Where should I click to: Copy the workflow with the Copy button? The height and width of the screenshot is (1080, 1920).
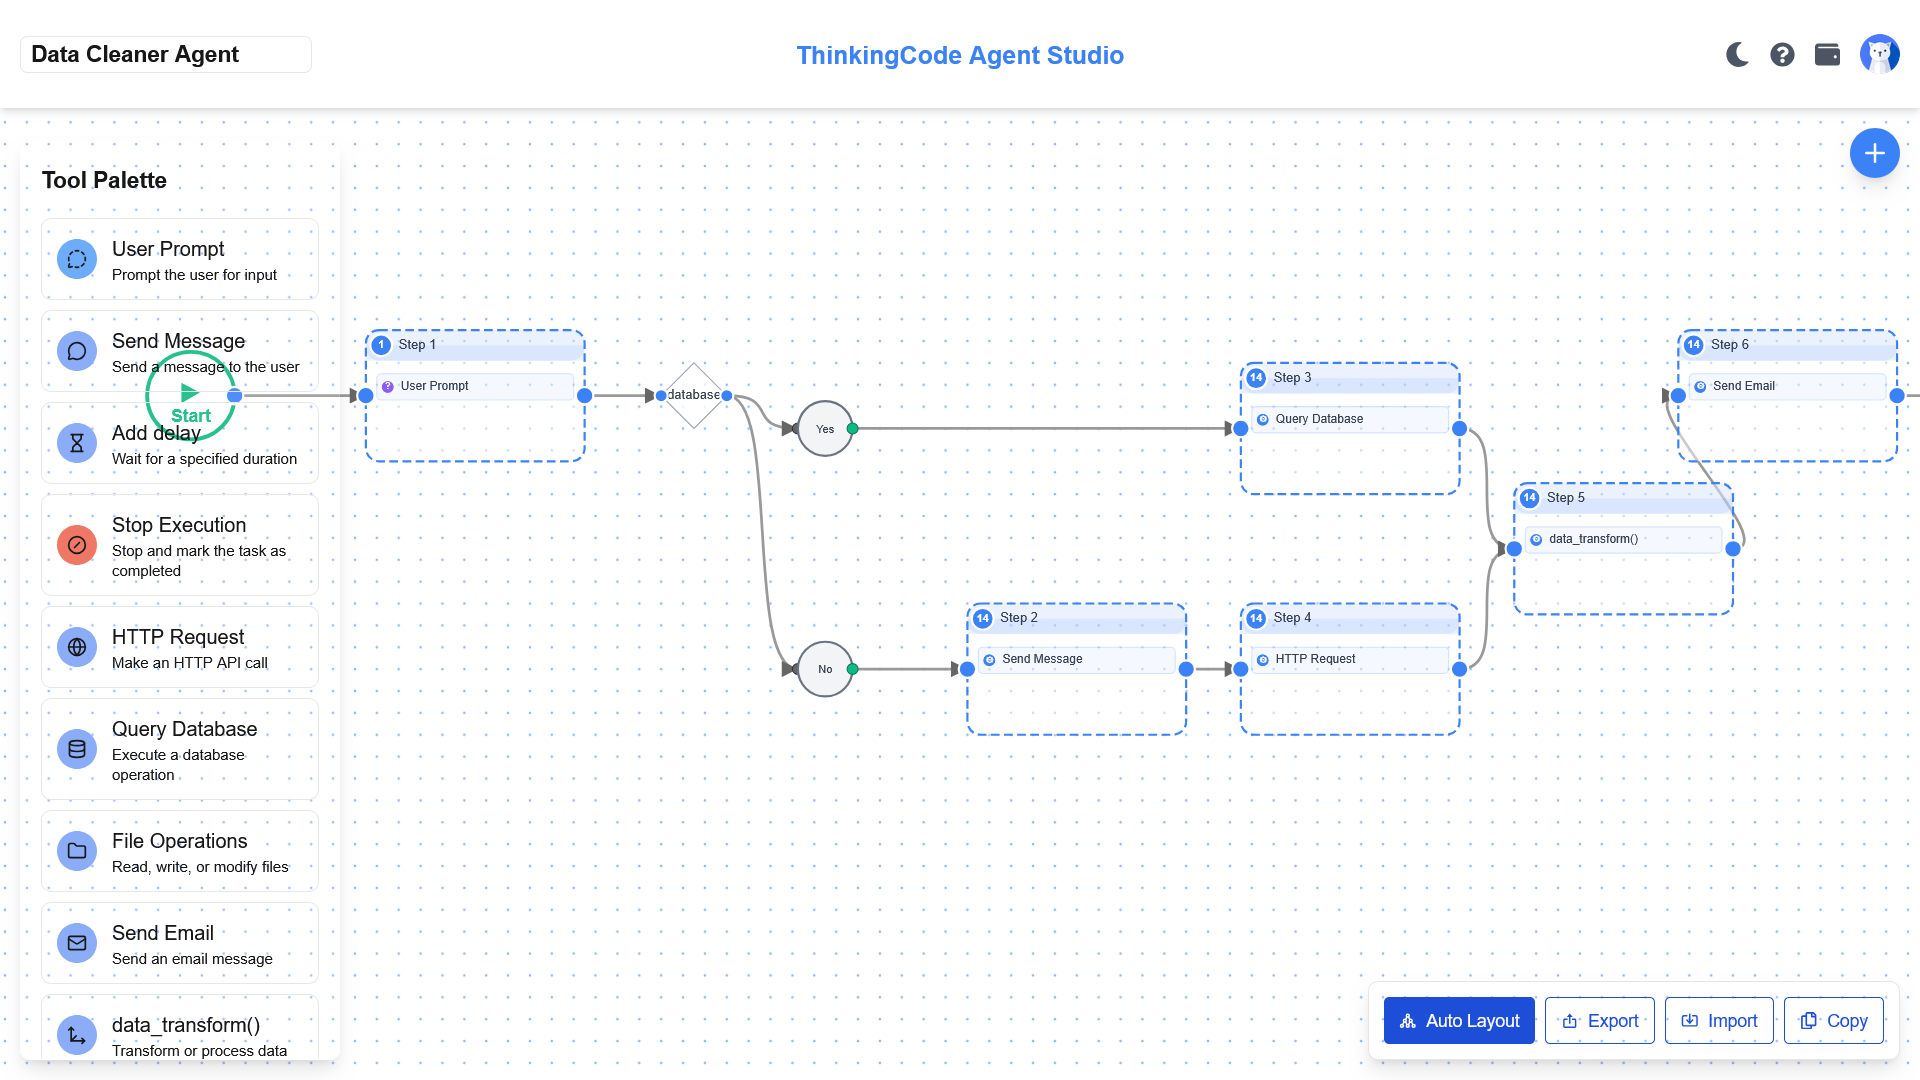(x=1833, y=1020)
